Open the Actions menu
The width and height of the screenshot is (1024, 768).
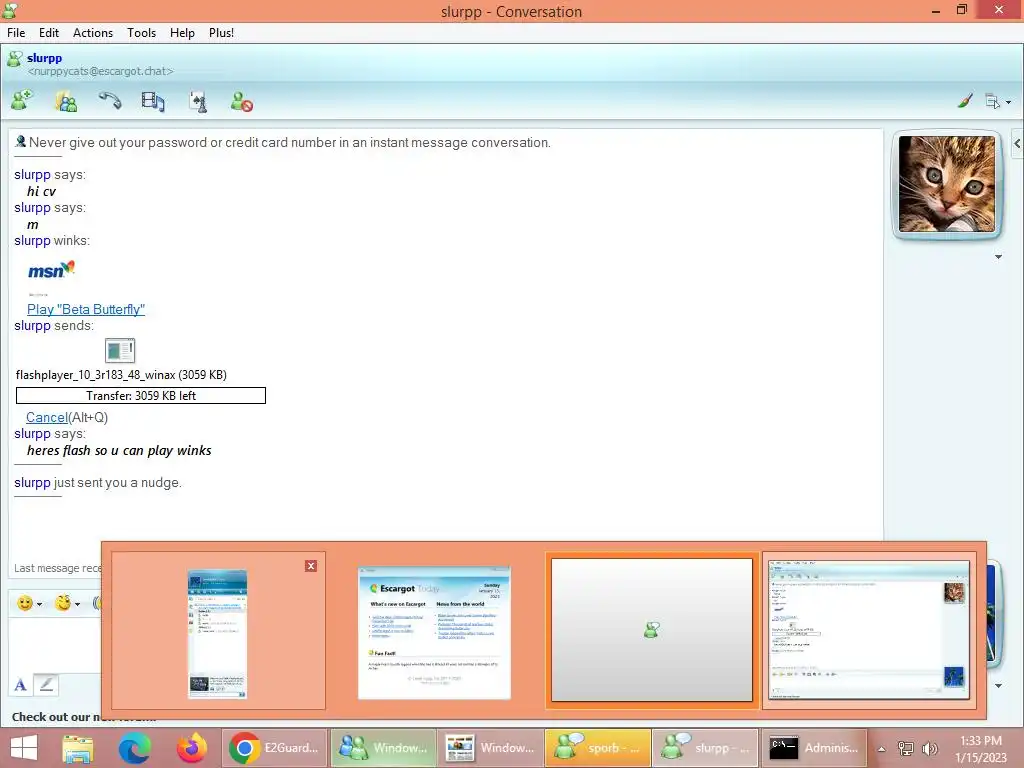[93, 33]
